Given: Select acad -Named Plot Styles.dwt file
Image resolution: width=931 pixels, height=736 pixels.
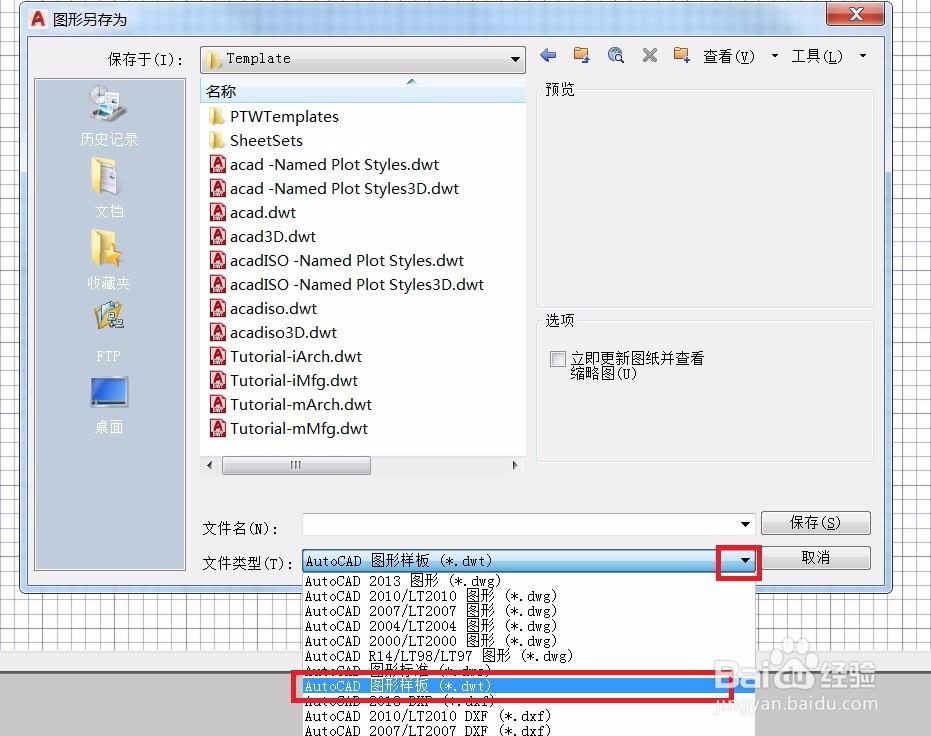Looking at the screenshot, I should pyautogui.click(x=324, y=164).
